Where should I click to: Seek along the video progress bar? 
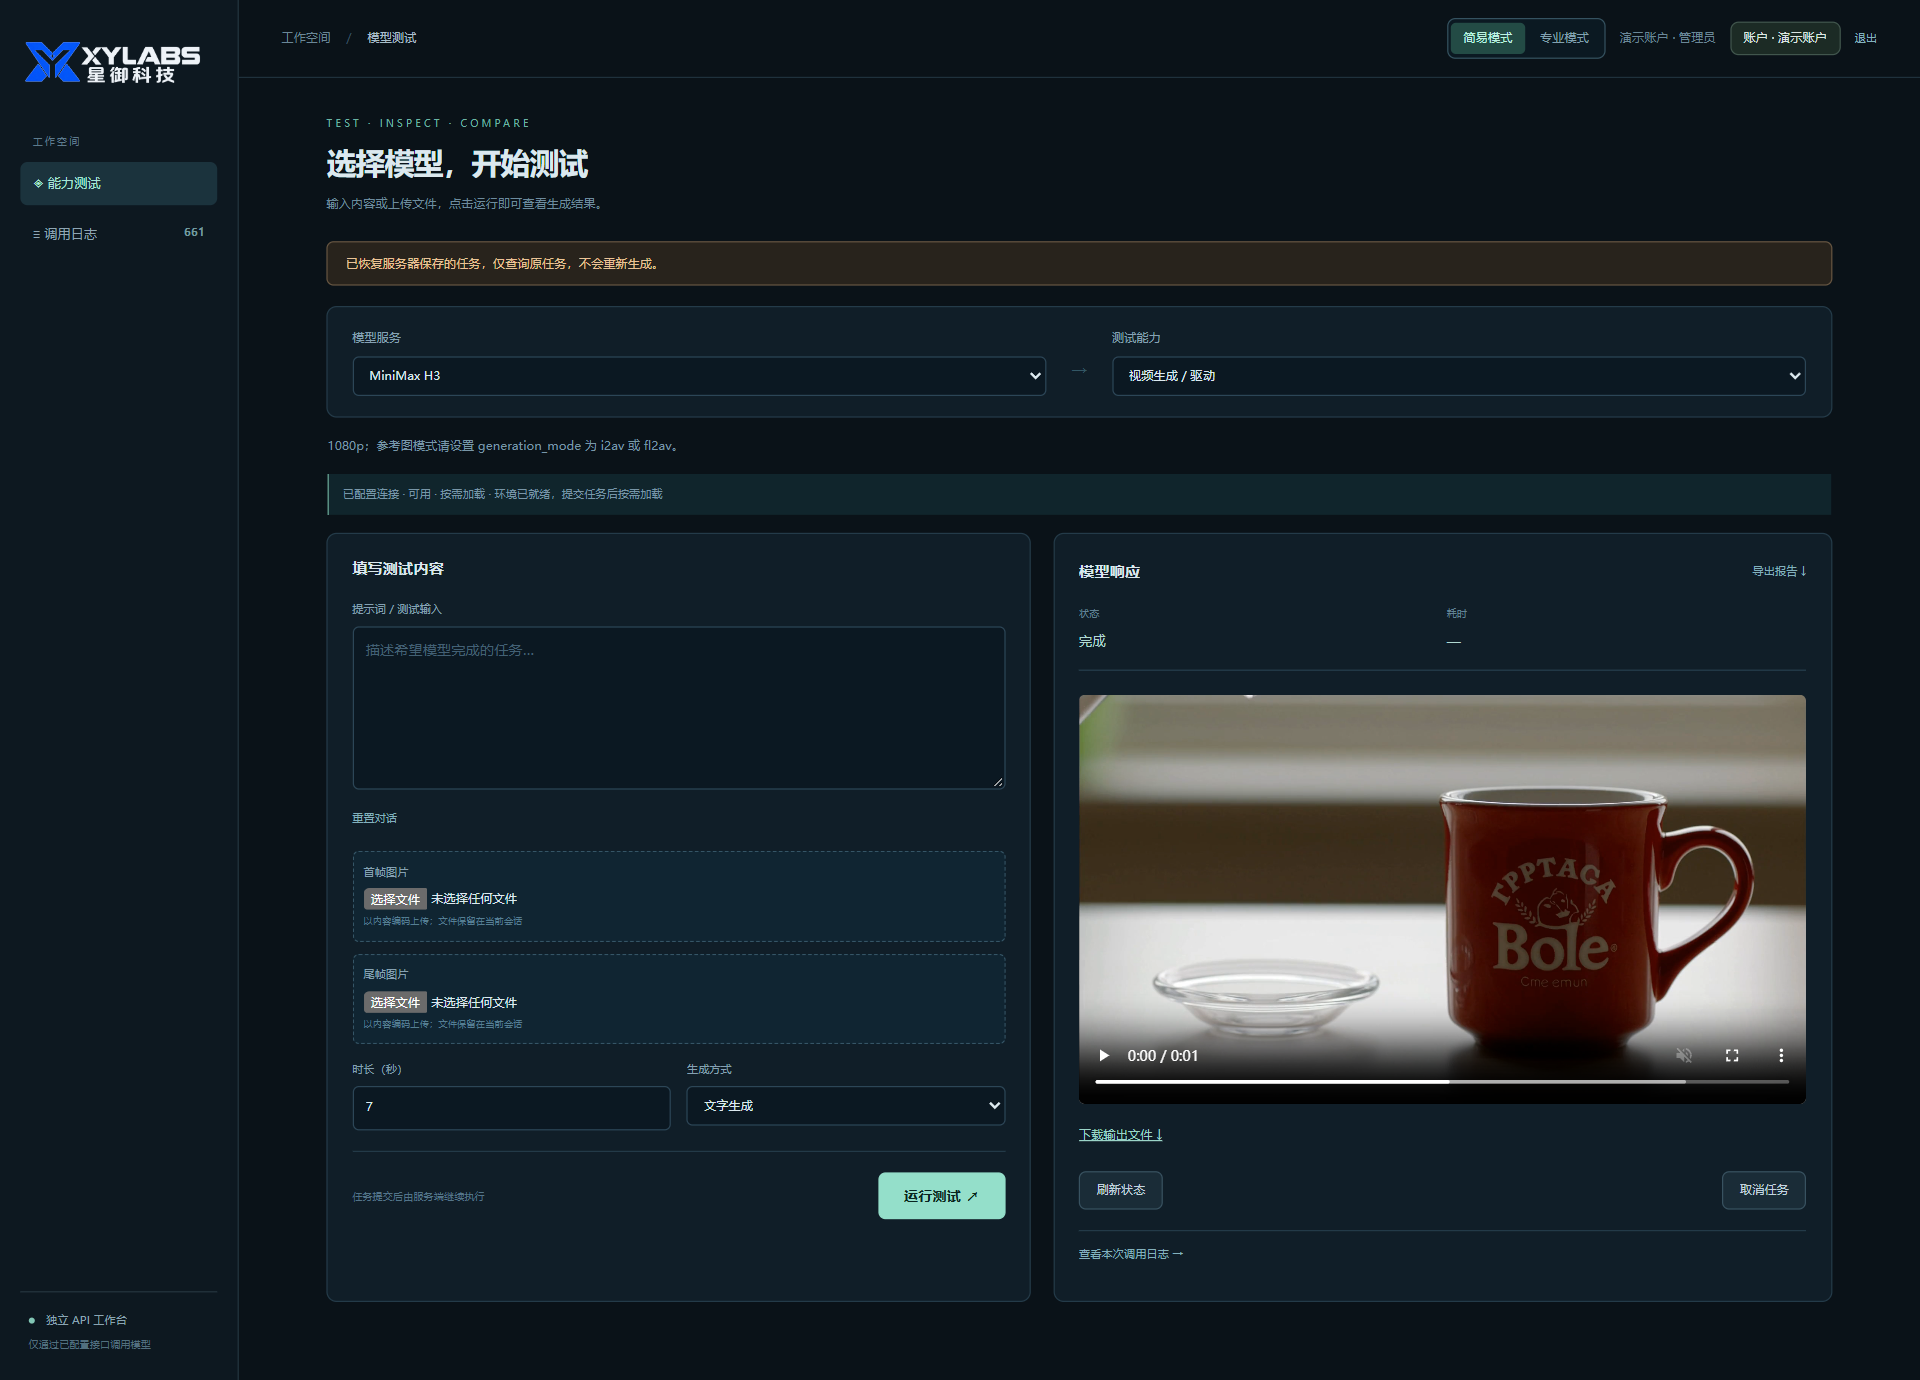point(1442,1081)
